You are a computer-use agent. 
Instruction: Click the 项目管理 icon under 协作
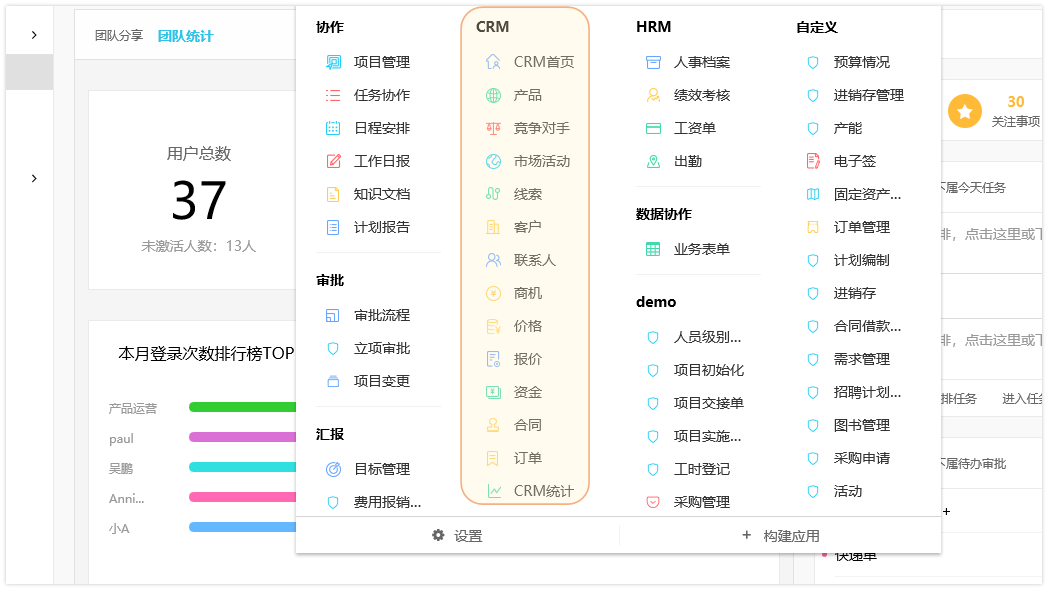333,62
